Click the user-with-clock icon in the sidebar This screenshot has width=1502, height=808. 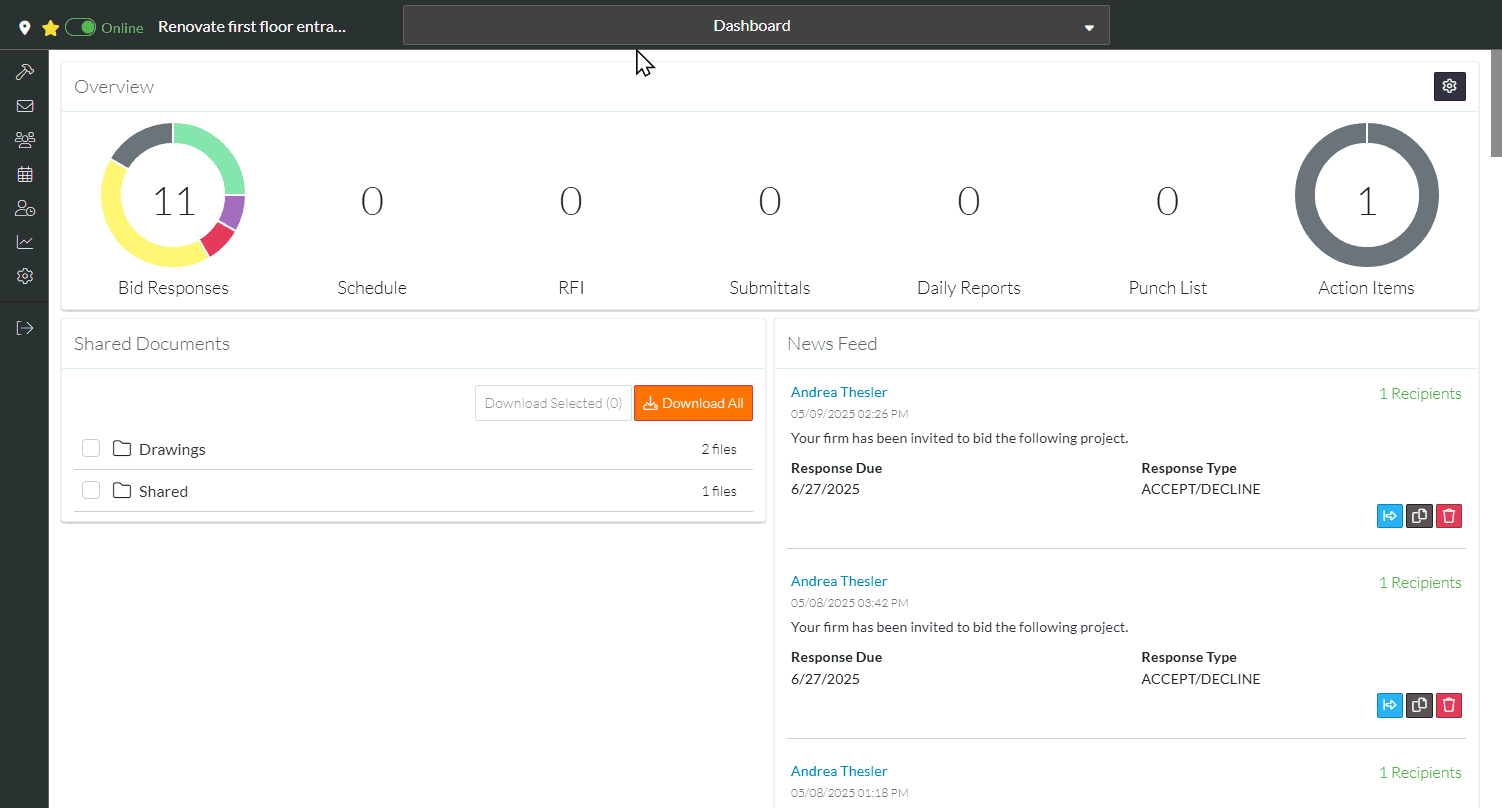(25, 208)
